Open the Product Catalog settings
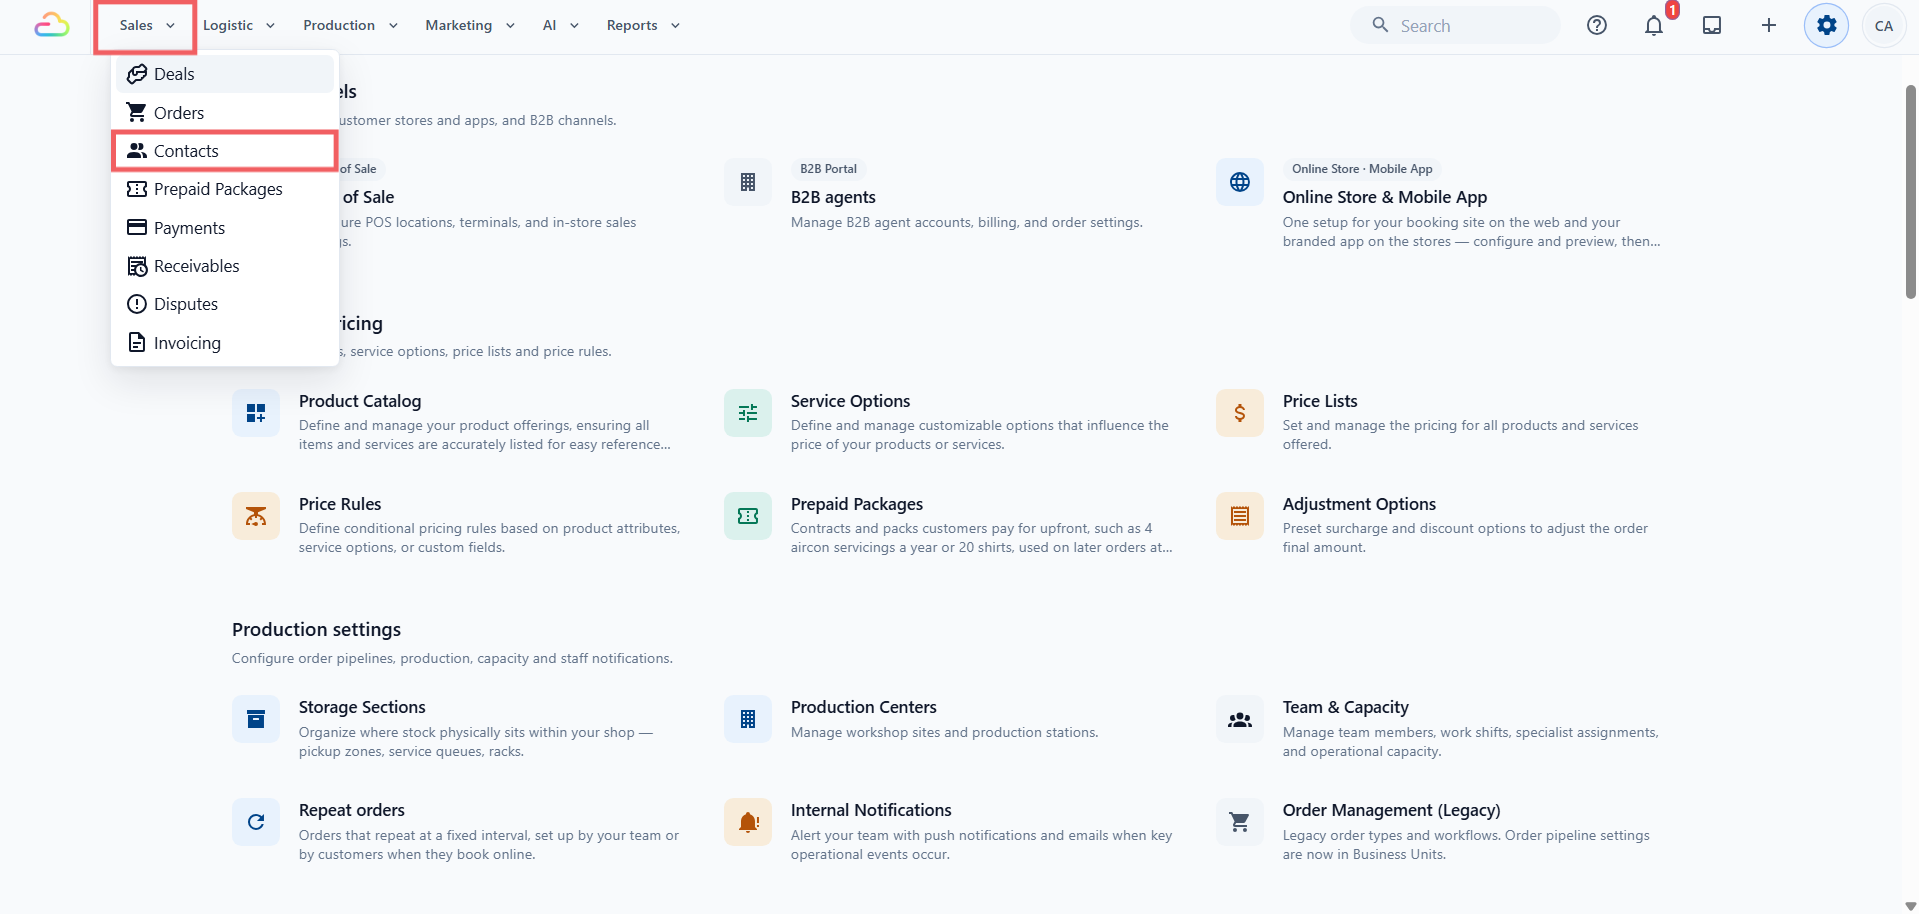This screenshot has width=1920, height=915. point(360,401)
